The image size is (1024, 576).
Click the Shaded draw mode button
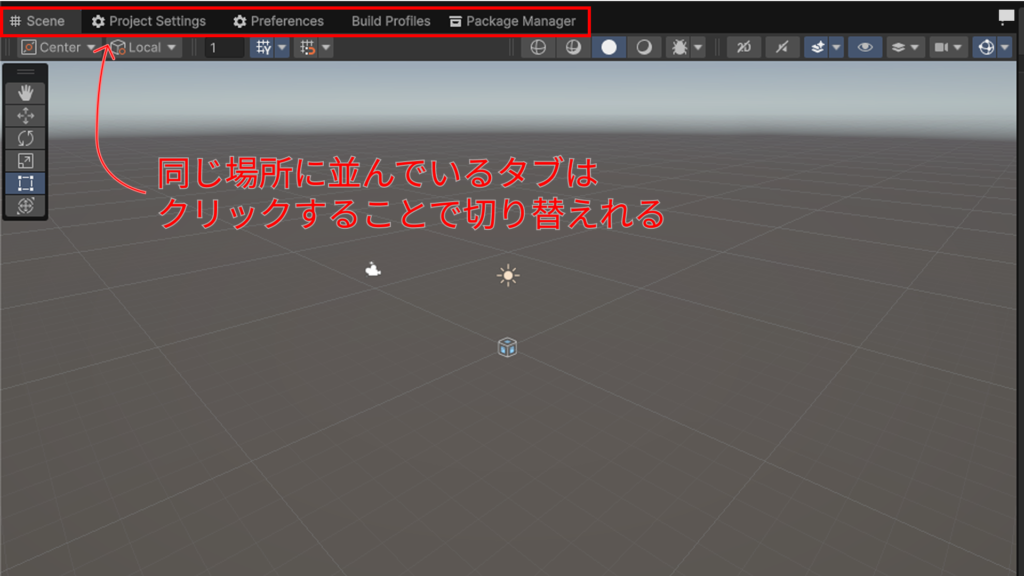(x=608, y=47)
